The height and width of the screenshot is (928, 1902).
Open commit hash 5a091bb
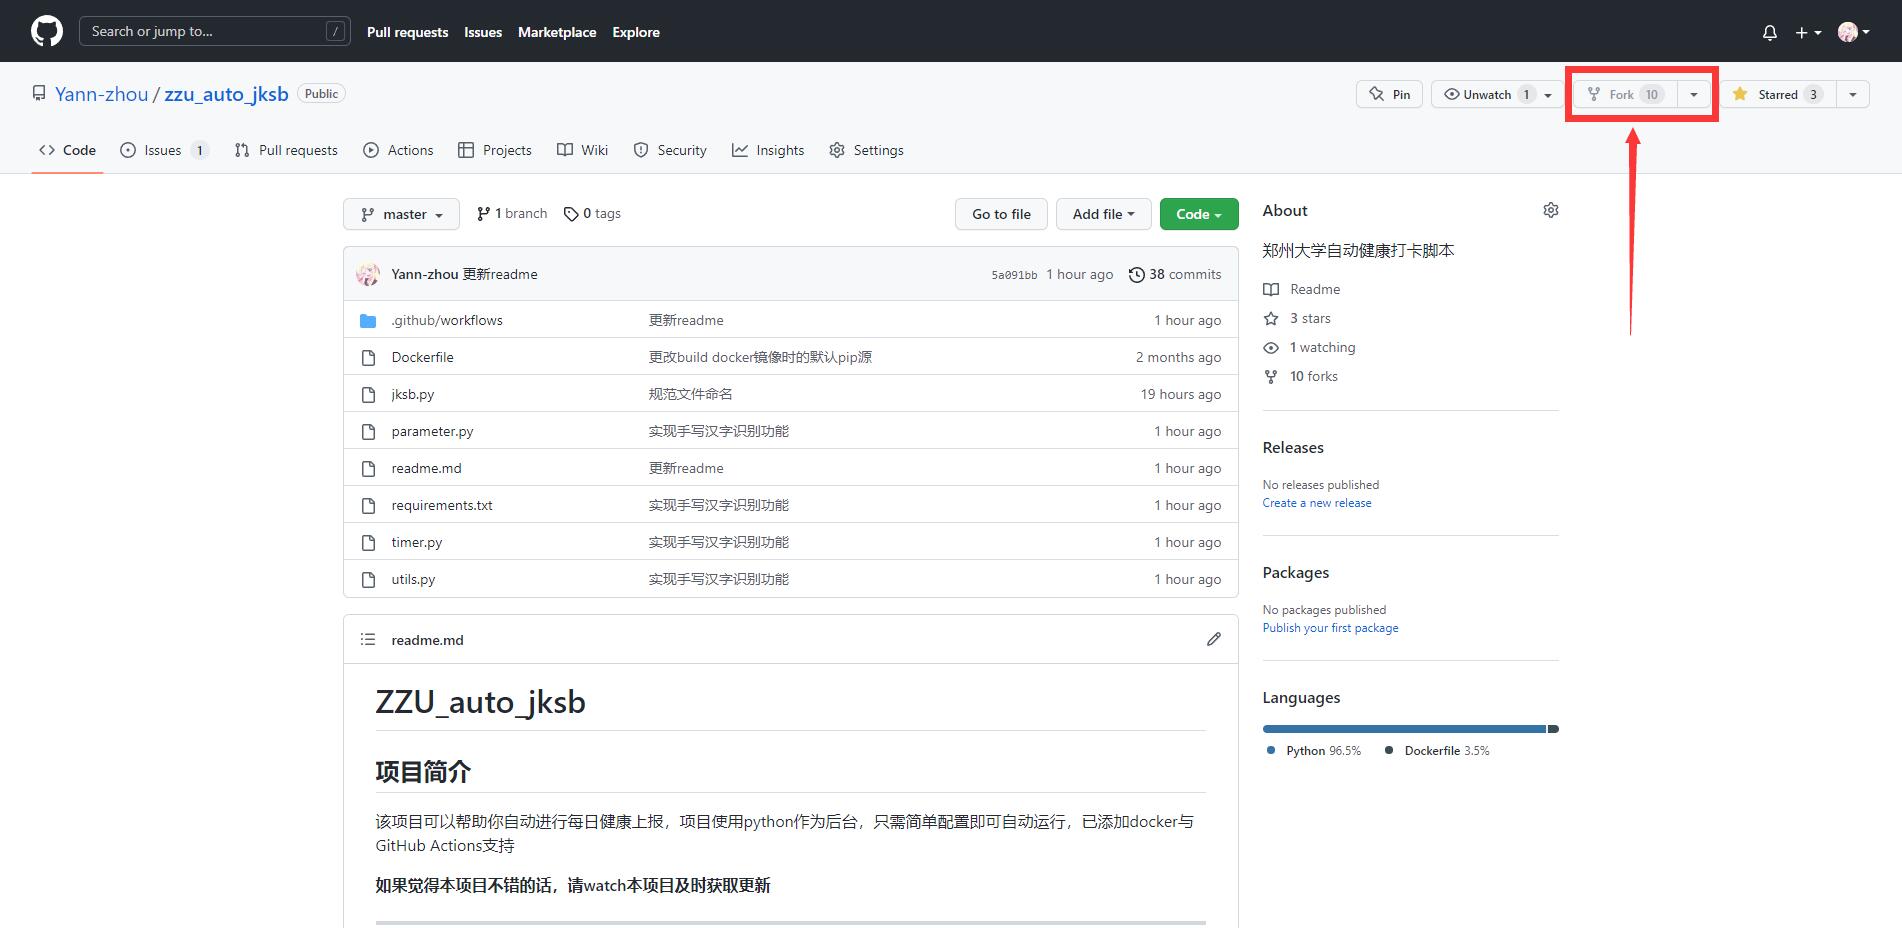point(1014,275)
